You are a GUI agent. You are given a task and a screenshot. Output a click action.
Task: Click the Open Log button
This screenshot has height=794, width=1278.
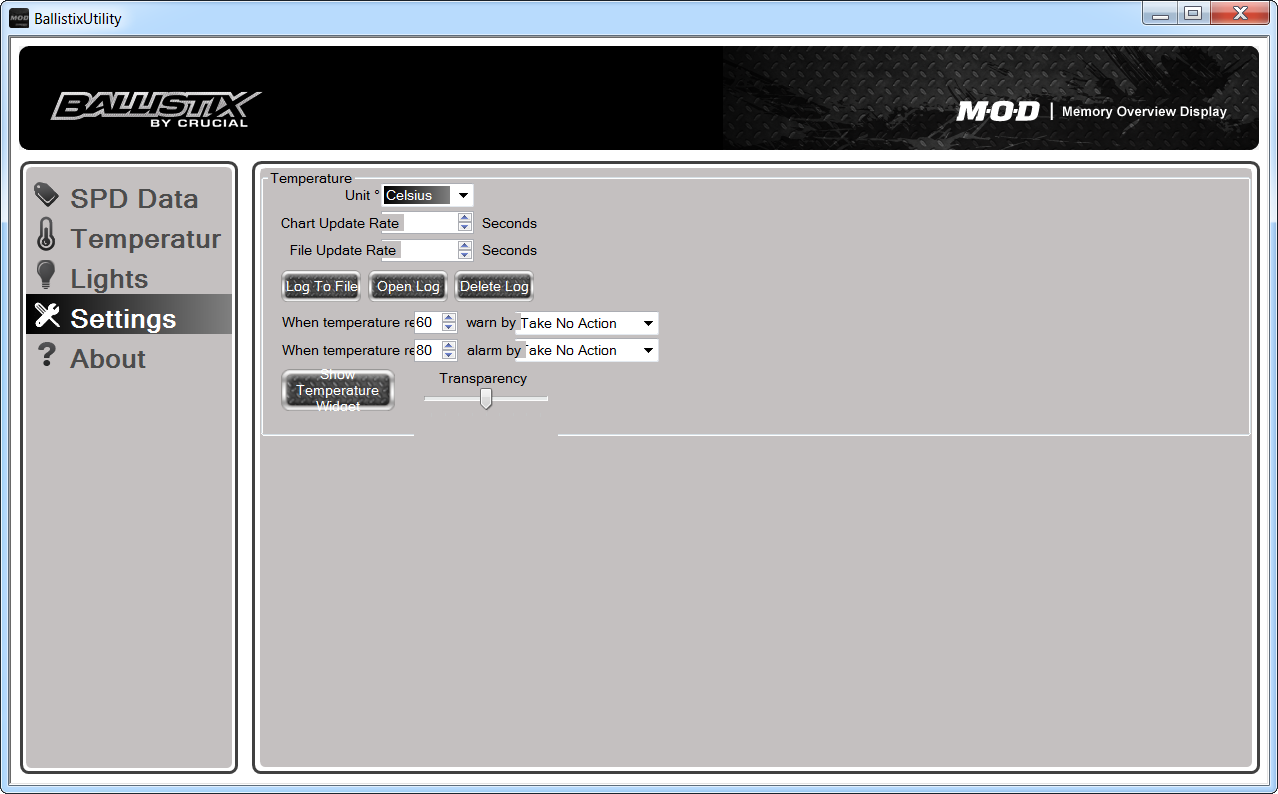pyautogui.click(x=408, y=287)
